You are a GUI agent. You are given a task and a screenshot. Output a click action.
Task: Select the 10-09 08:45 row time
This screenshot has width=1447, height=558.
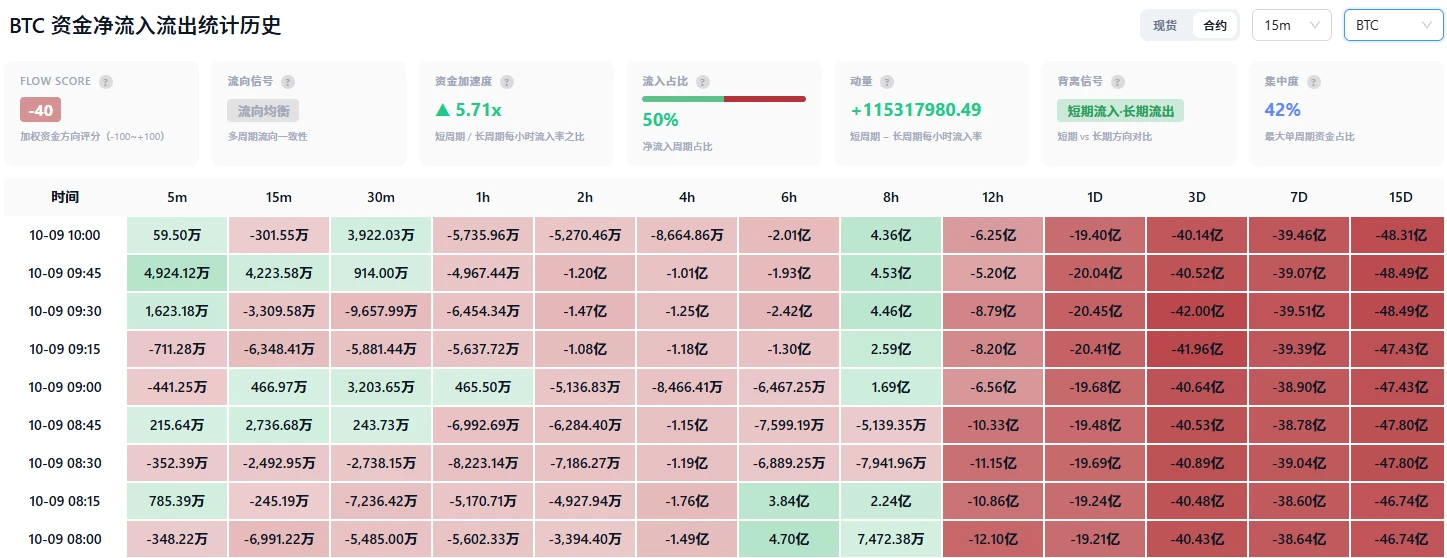click(x=65, y=425)
